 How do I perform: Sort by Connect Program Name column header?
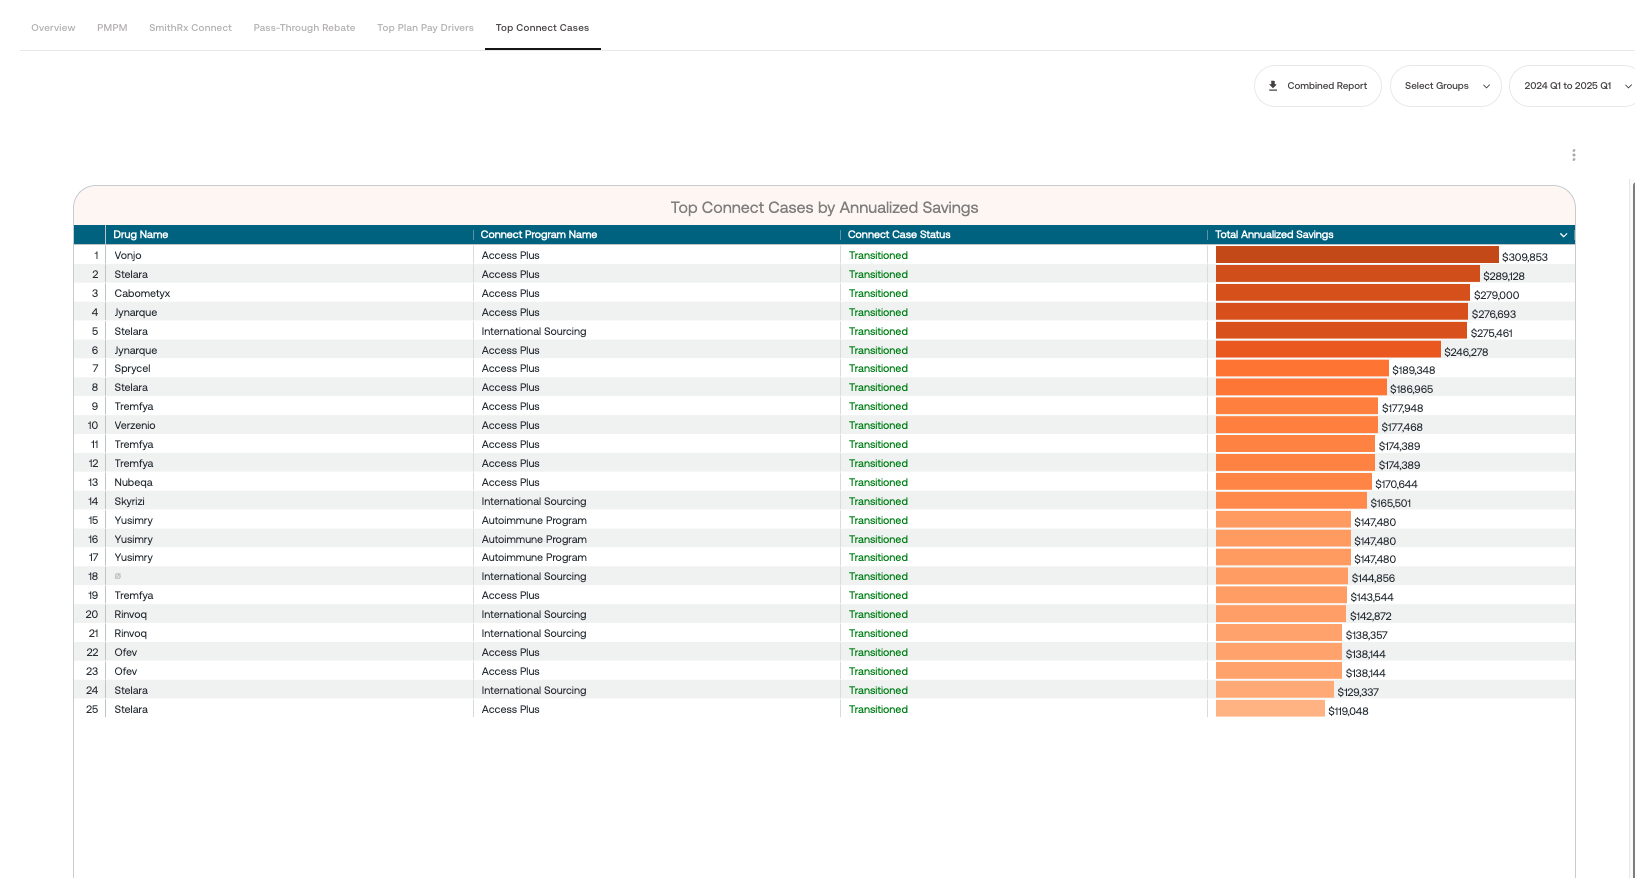click(x=539, y=235)
